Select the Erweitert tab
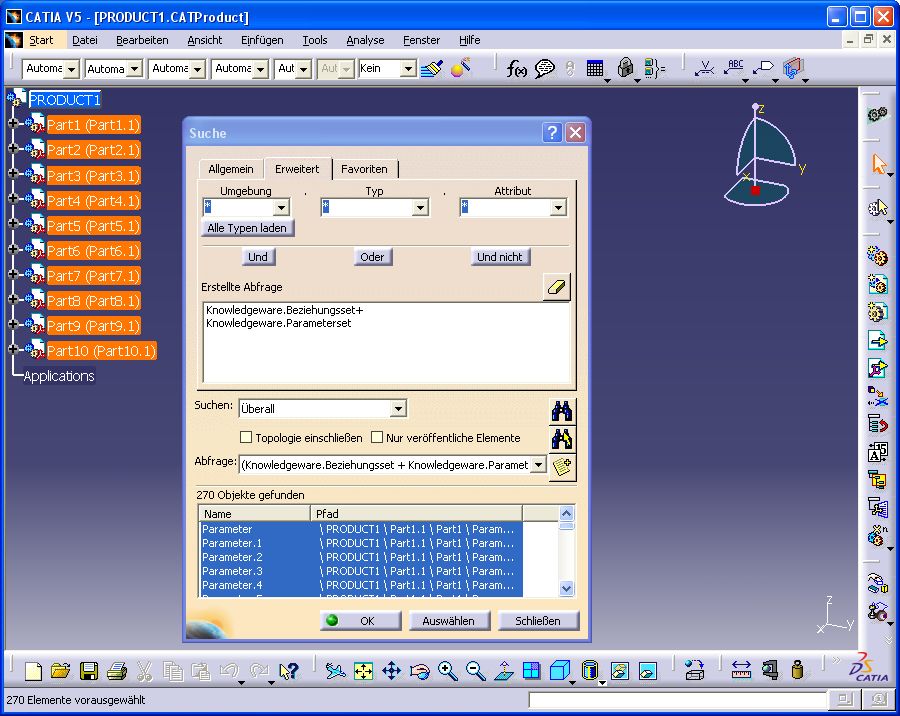 297,169
